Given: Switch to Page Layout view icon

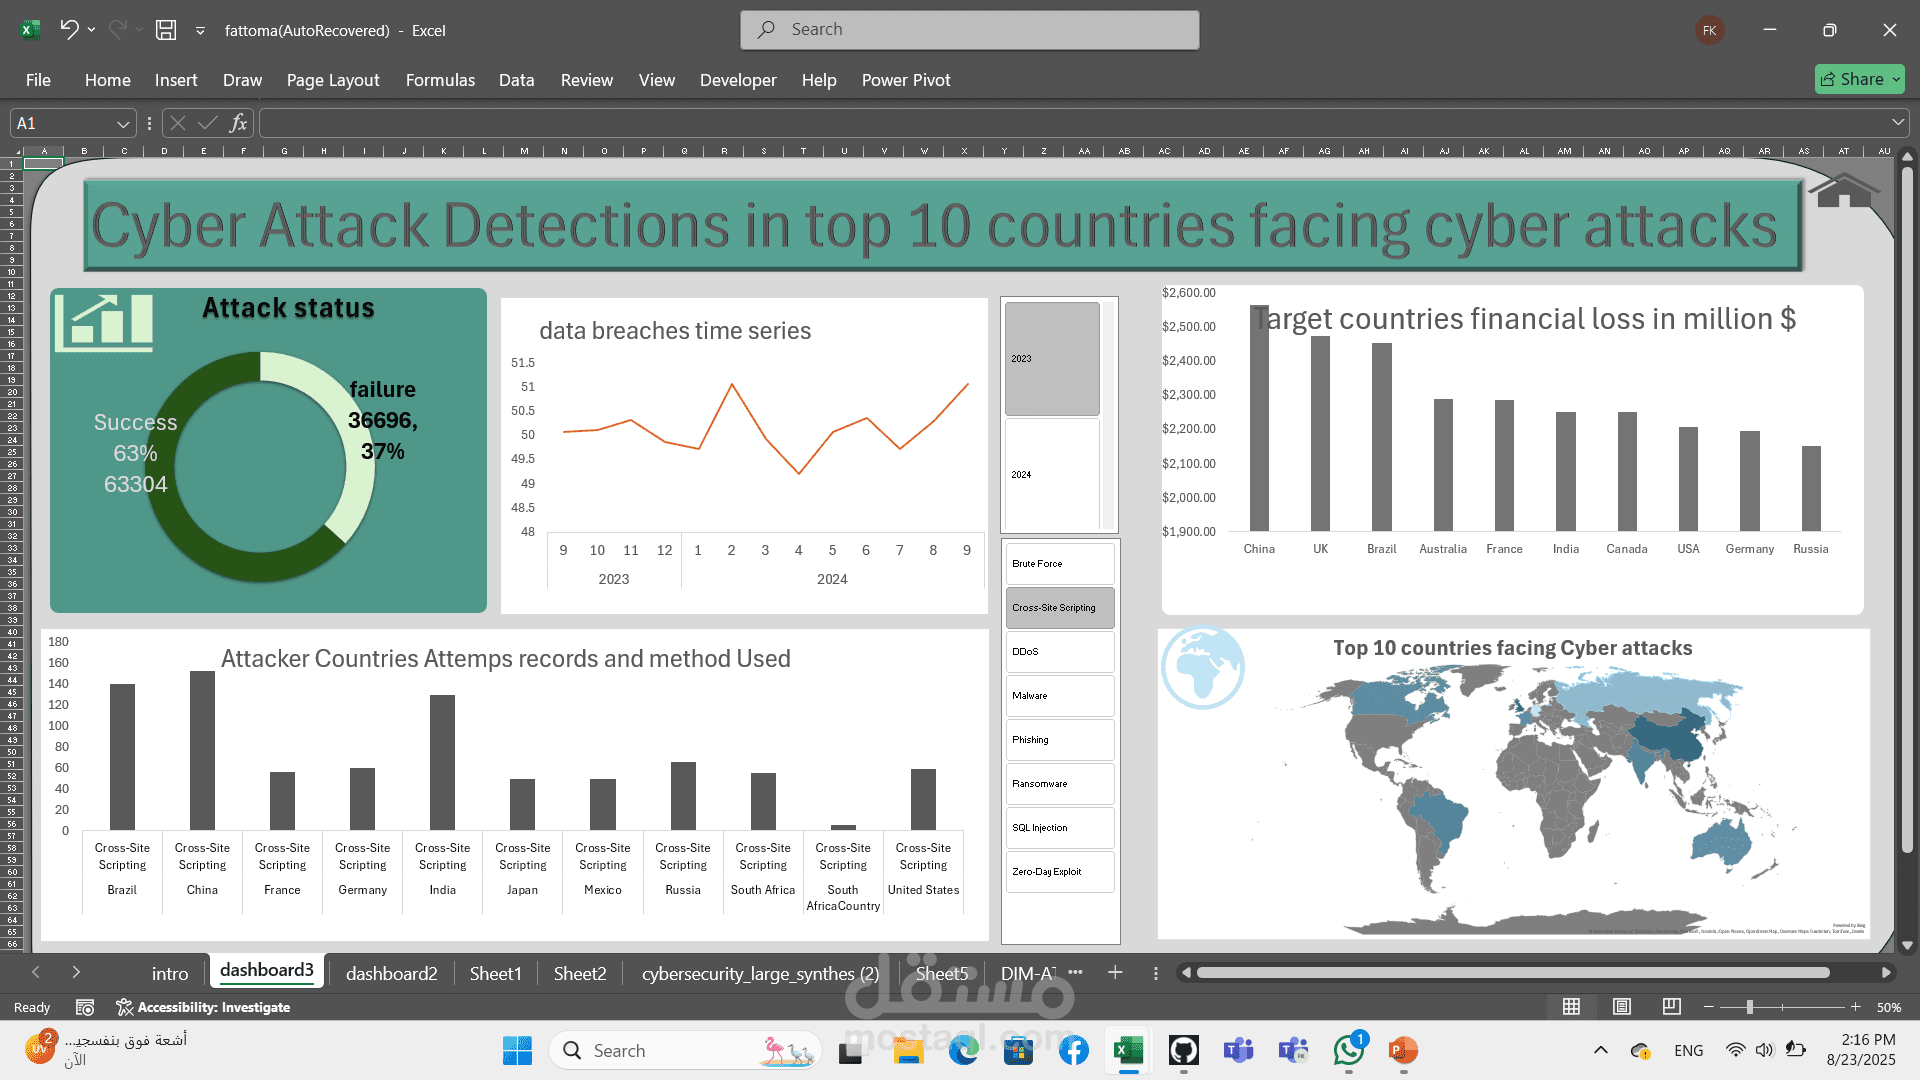Looking at the screenshot, I should [x=1622, y=1007].
